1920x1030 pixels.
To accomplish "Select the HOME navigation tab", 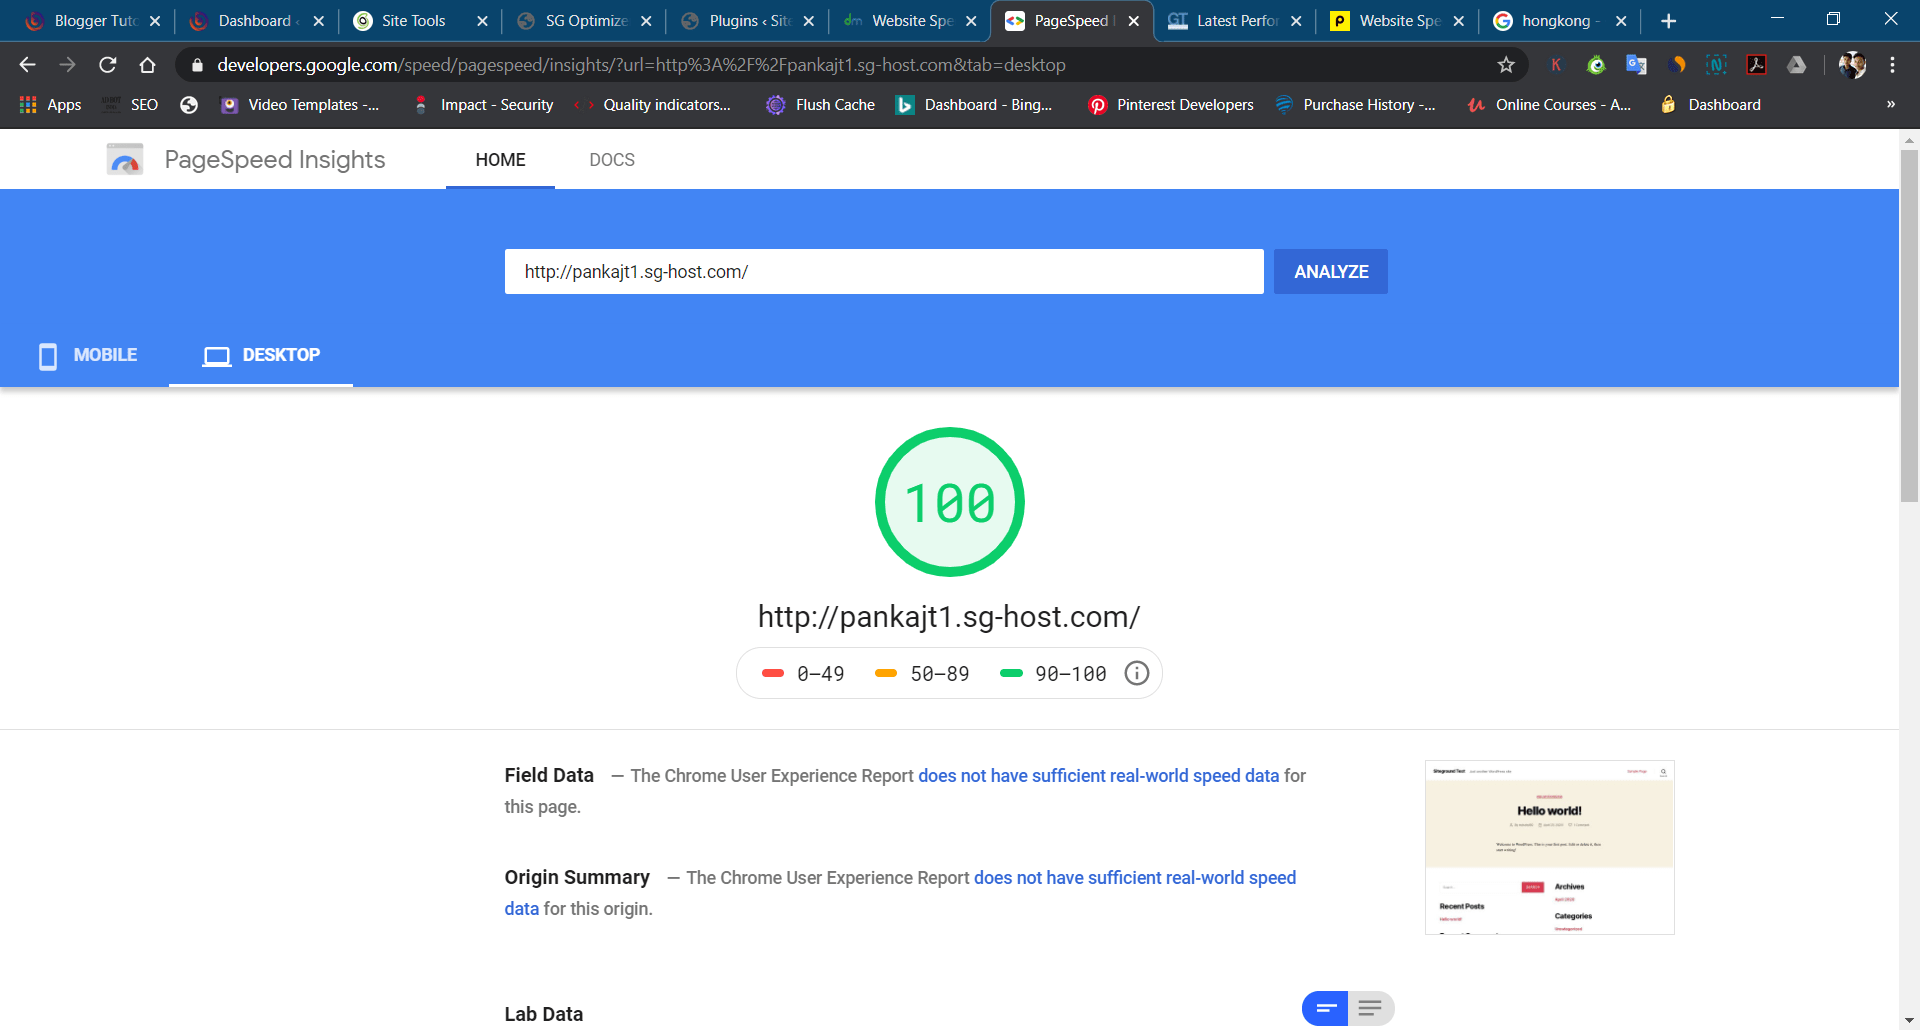I will coord(500,160).
